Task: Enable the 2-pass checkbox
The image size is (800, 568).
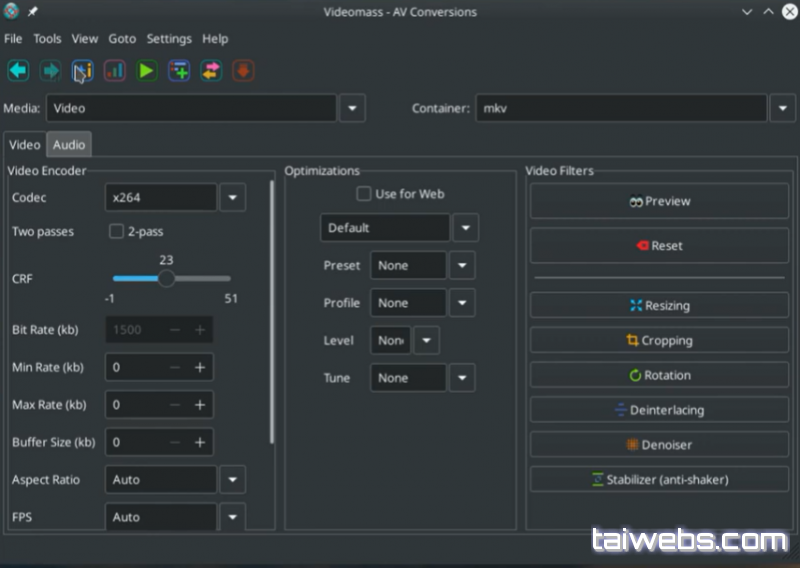Action: [116, 232]
